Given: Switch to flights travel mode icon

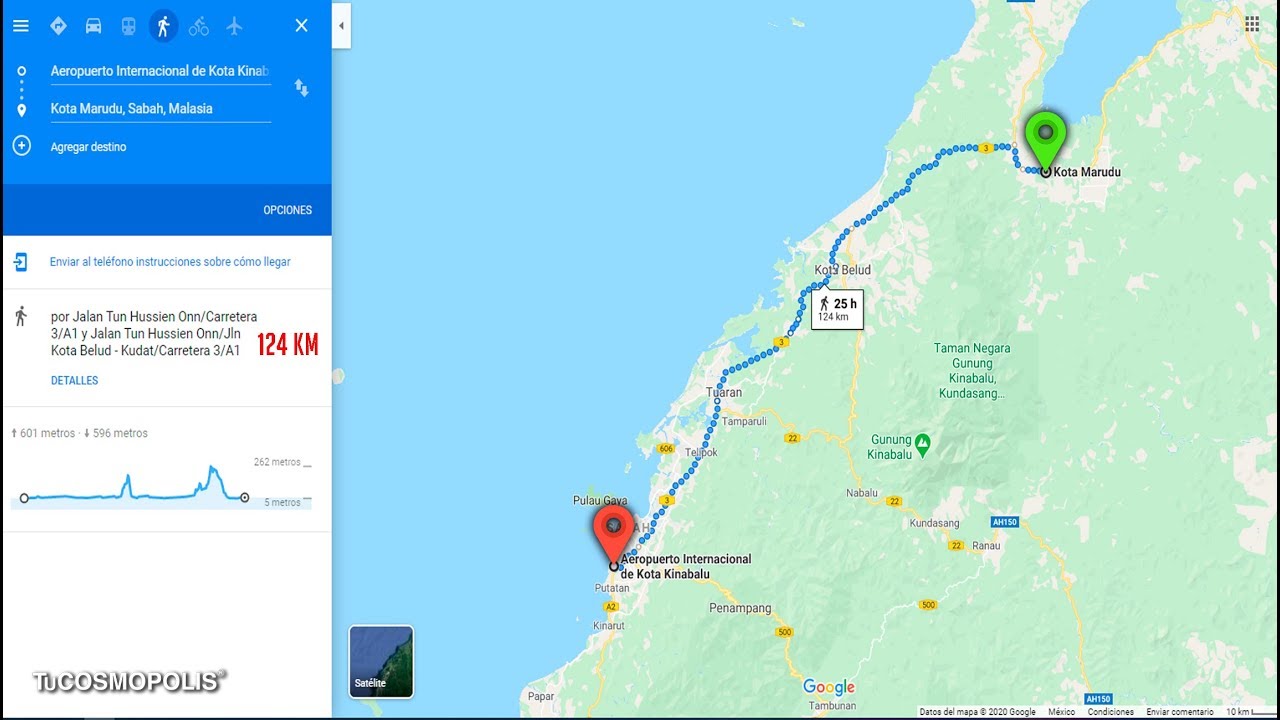Looking at the screenshot, I should point(234,26).
